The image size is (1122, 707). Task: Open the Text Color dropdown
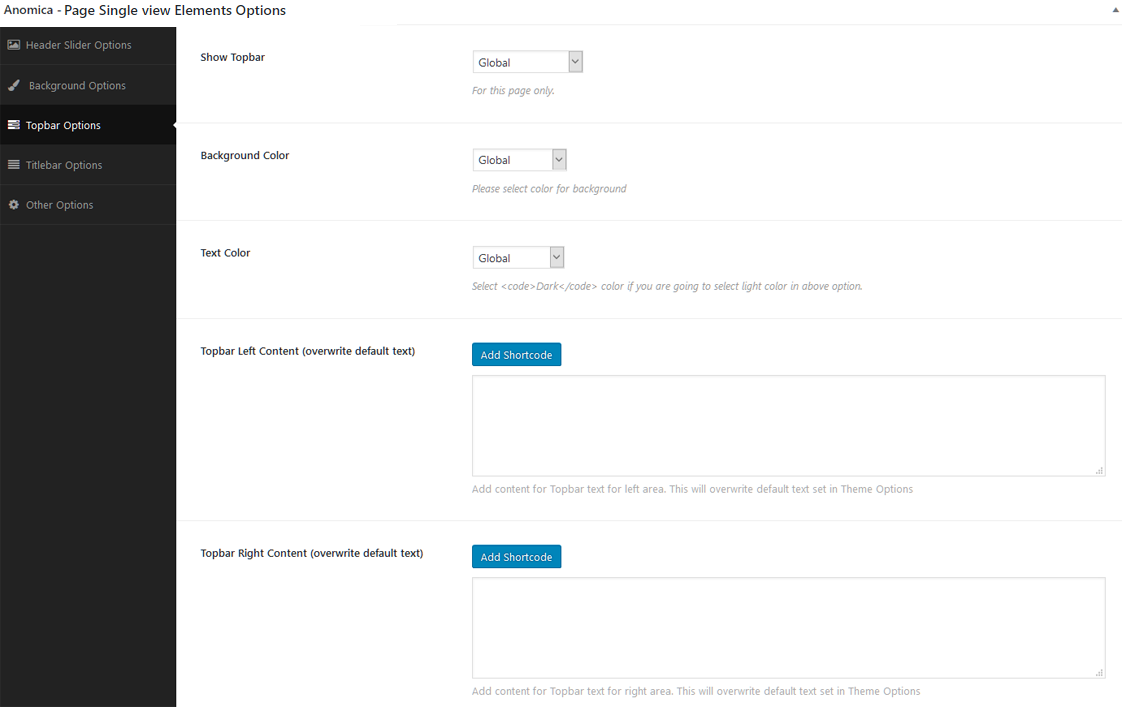518,258
